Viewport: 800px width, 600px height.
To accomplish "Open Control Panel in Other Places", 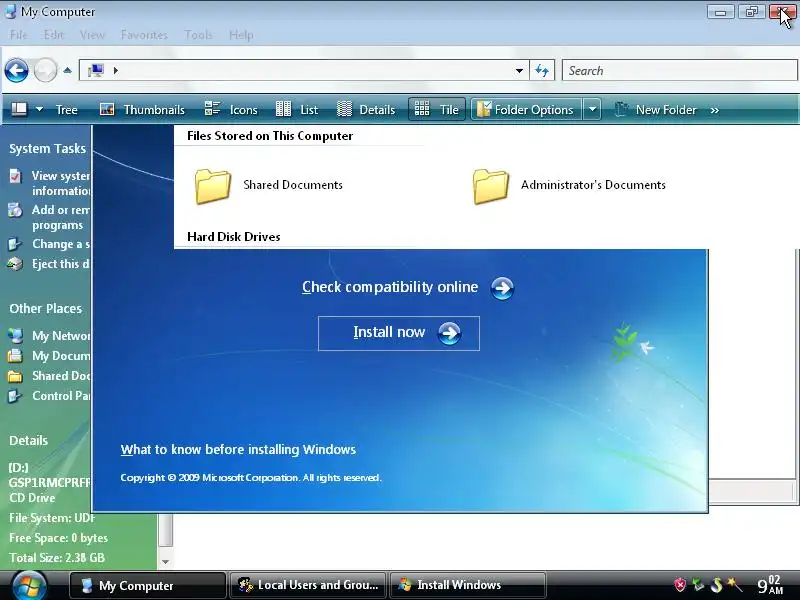I will (x=61, y=395).
